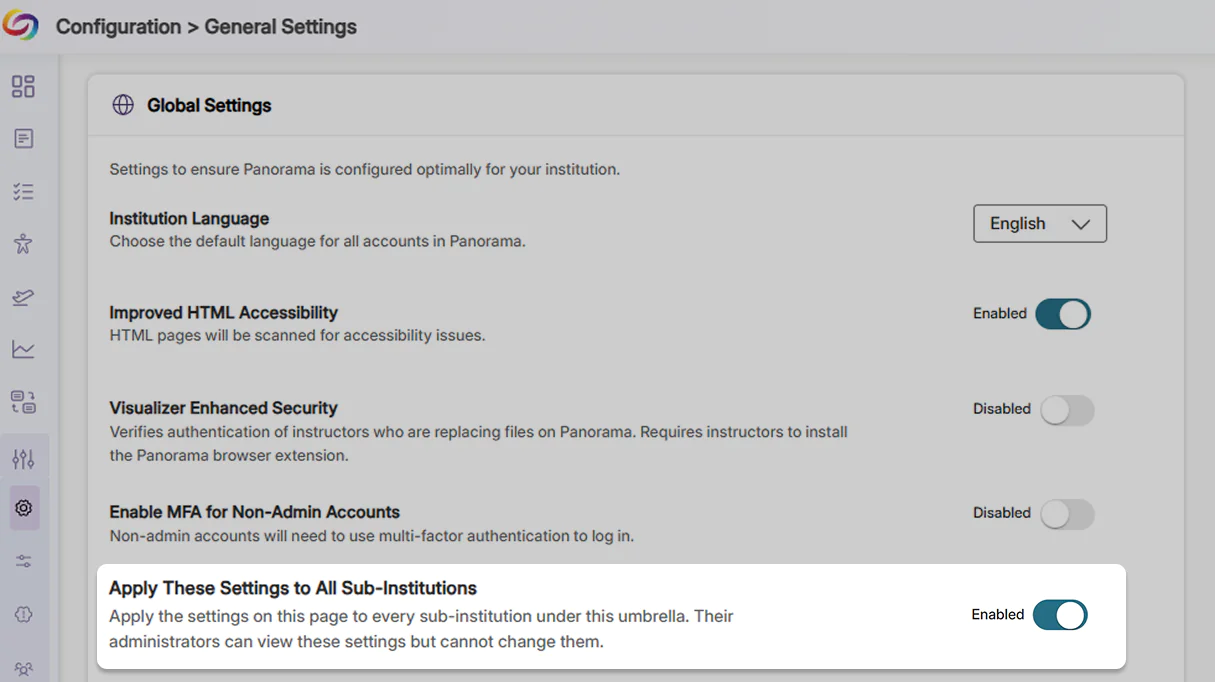Click the Enable MFA for Non-Admin Accounts label
The width and height of the screenshot is (1215, 682).
point(254,511)
